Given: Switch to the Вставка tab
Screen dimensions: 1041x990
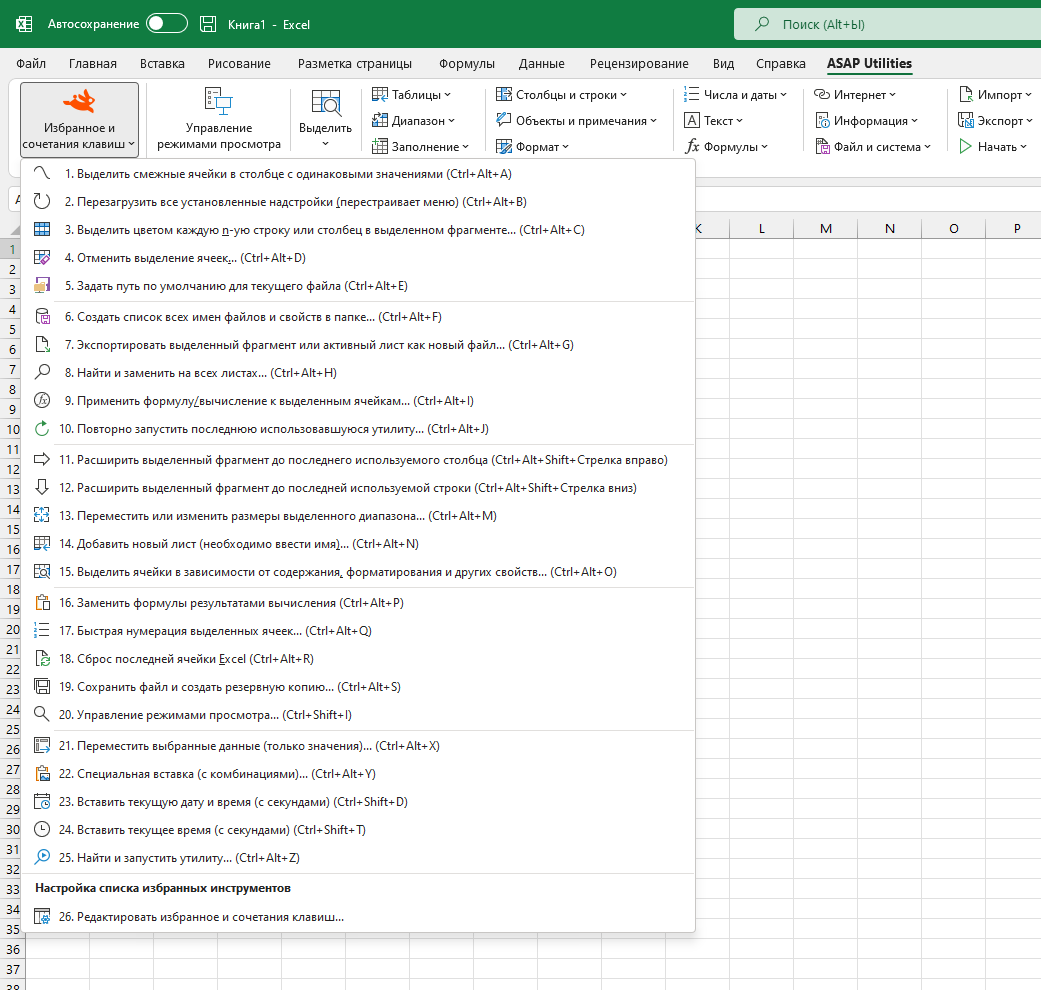Looking at the screenshot, I should pyautogui.click(x=162, y=64).
